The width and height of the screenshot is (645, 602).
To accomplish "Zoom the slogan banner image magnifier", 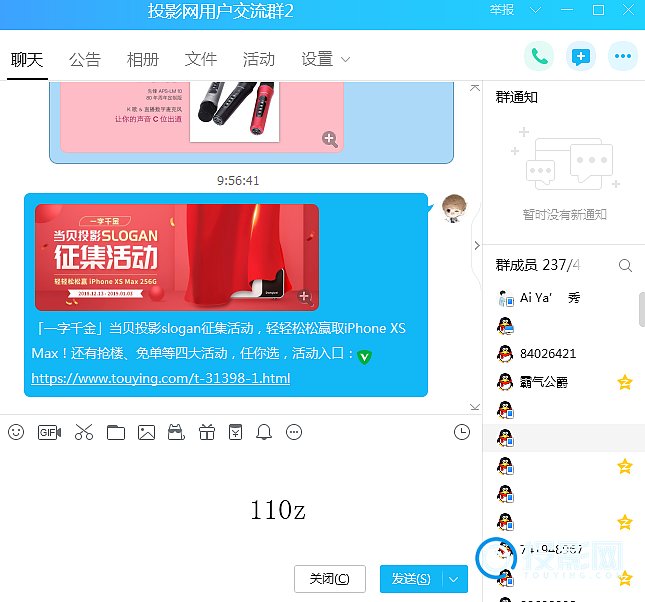I will [305, 298].
